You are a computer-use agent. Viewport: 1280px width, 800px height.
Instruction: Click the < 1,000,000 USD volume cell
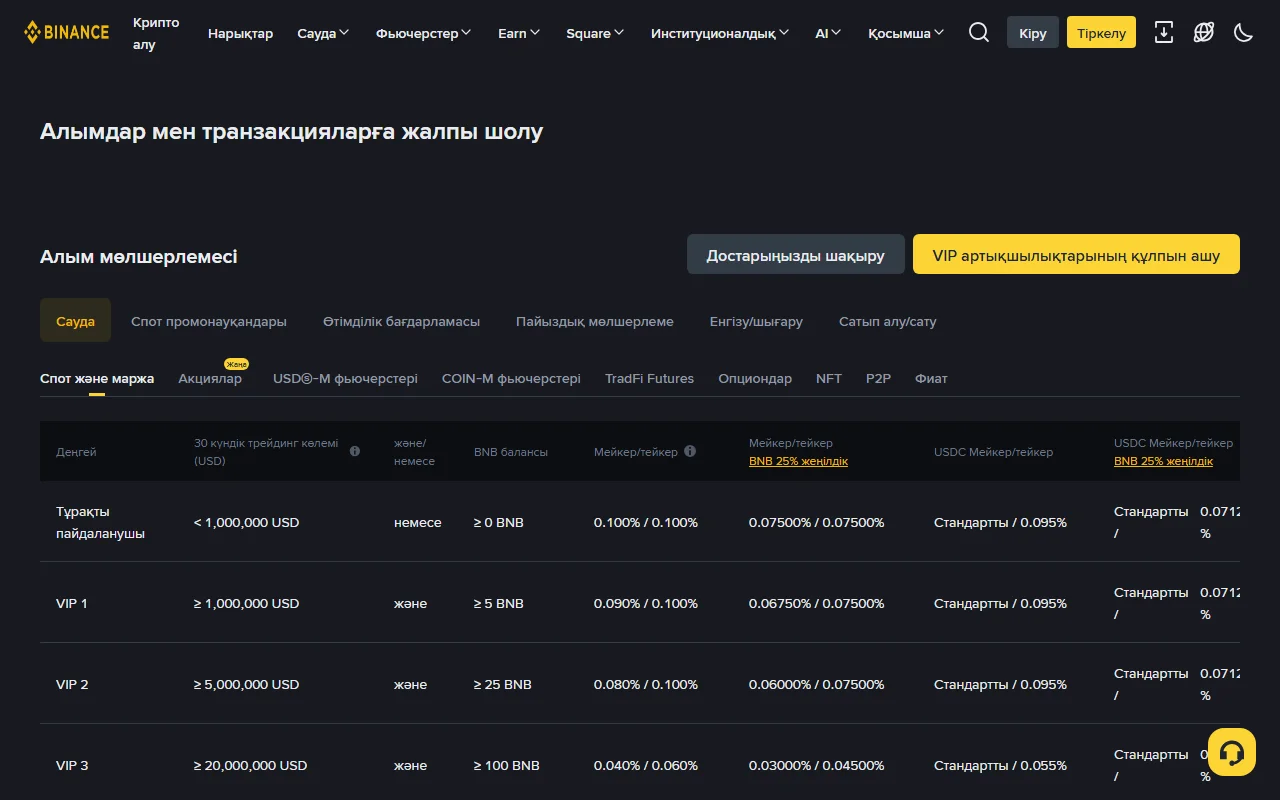click(x=246, y=522)
